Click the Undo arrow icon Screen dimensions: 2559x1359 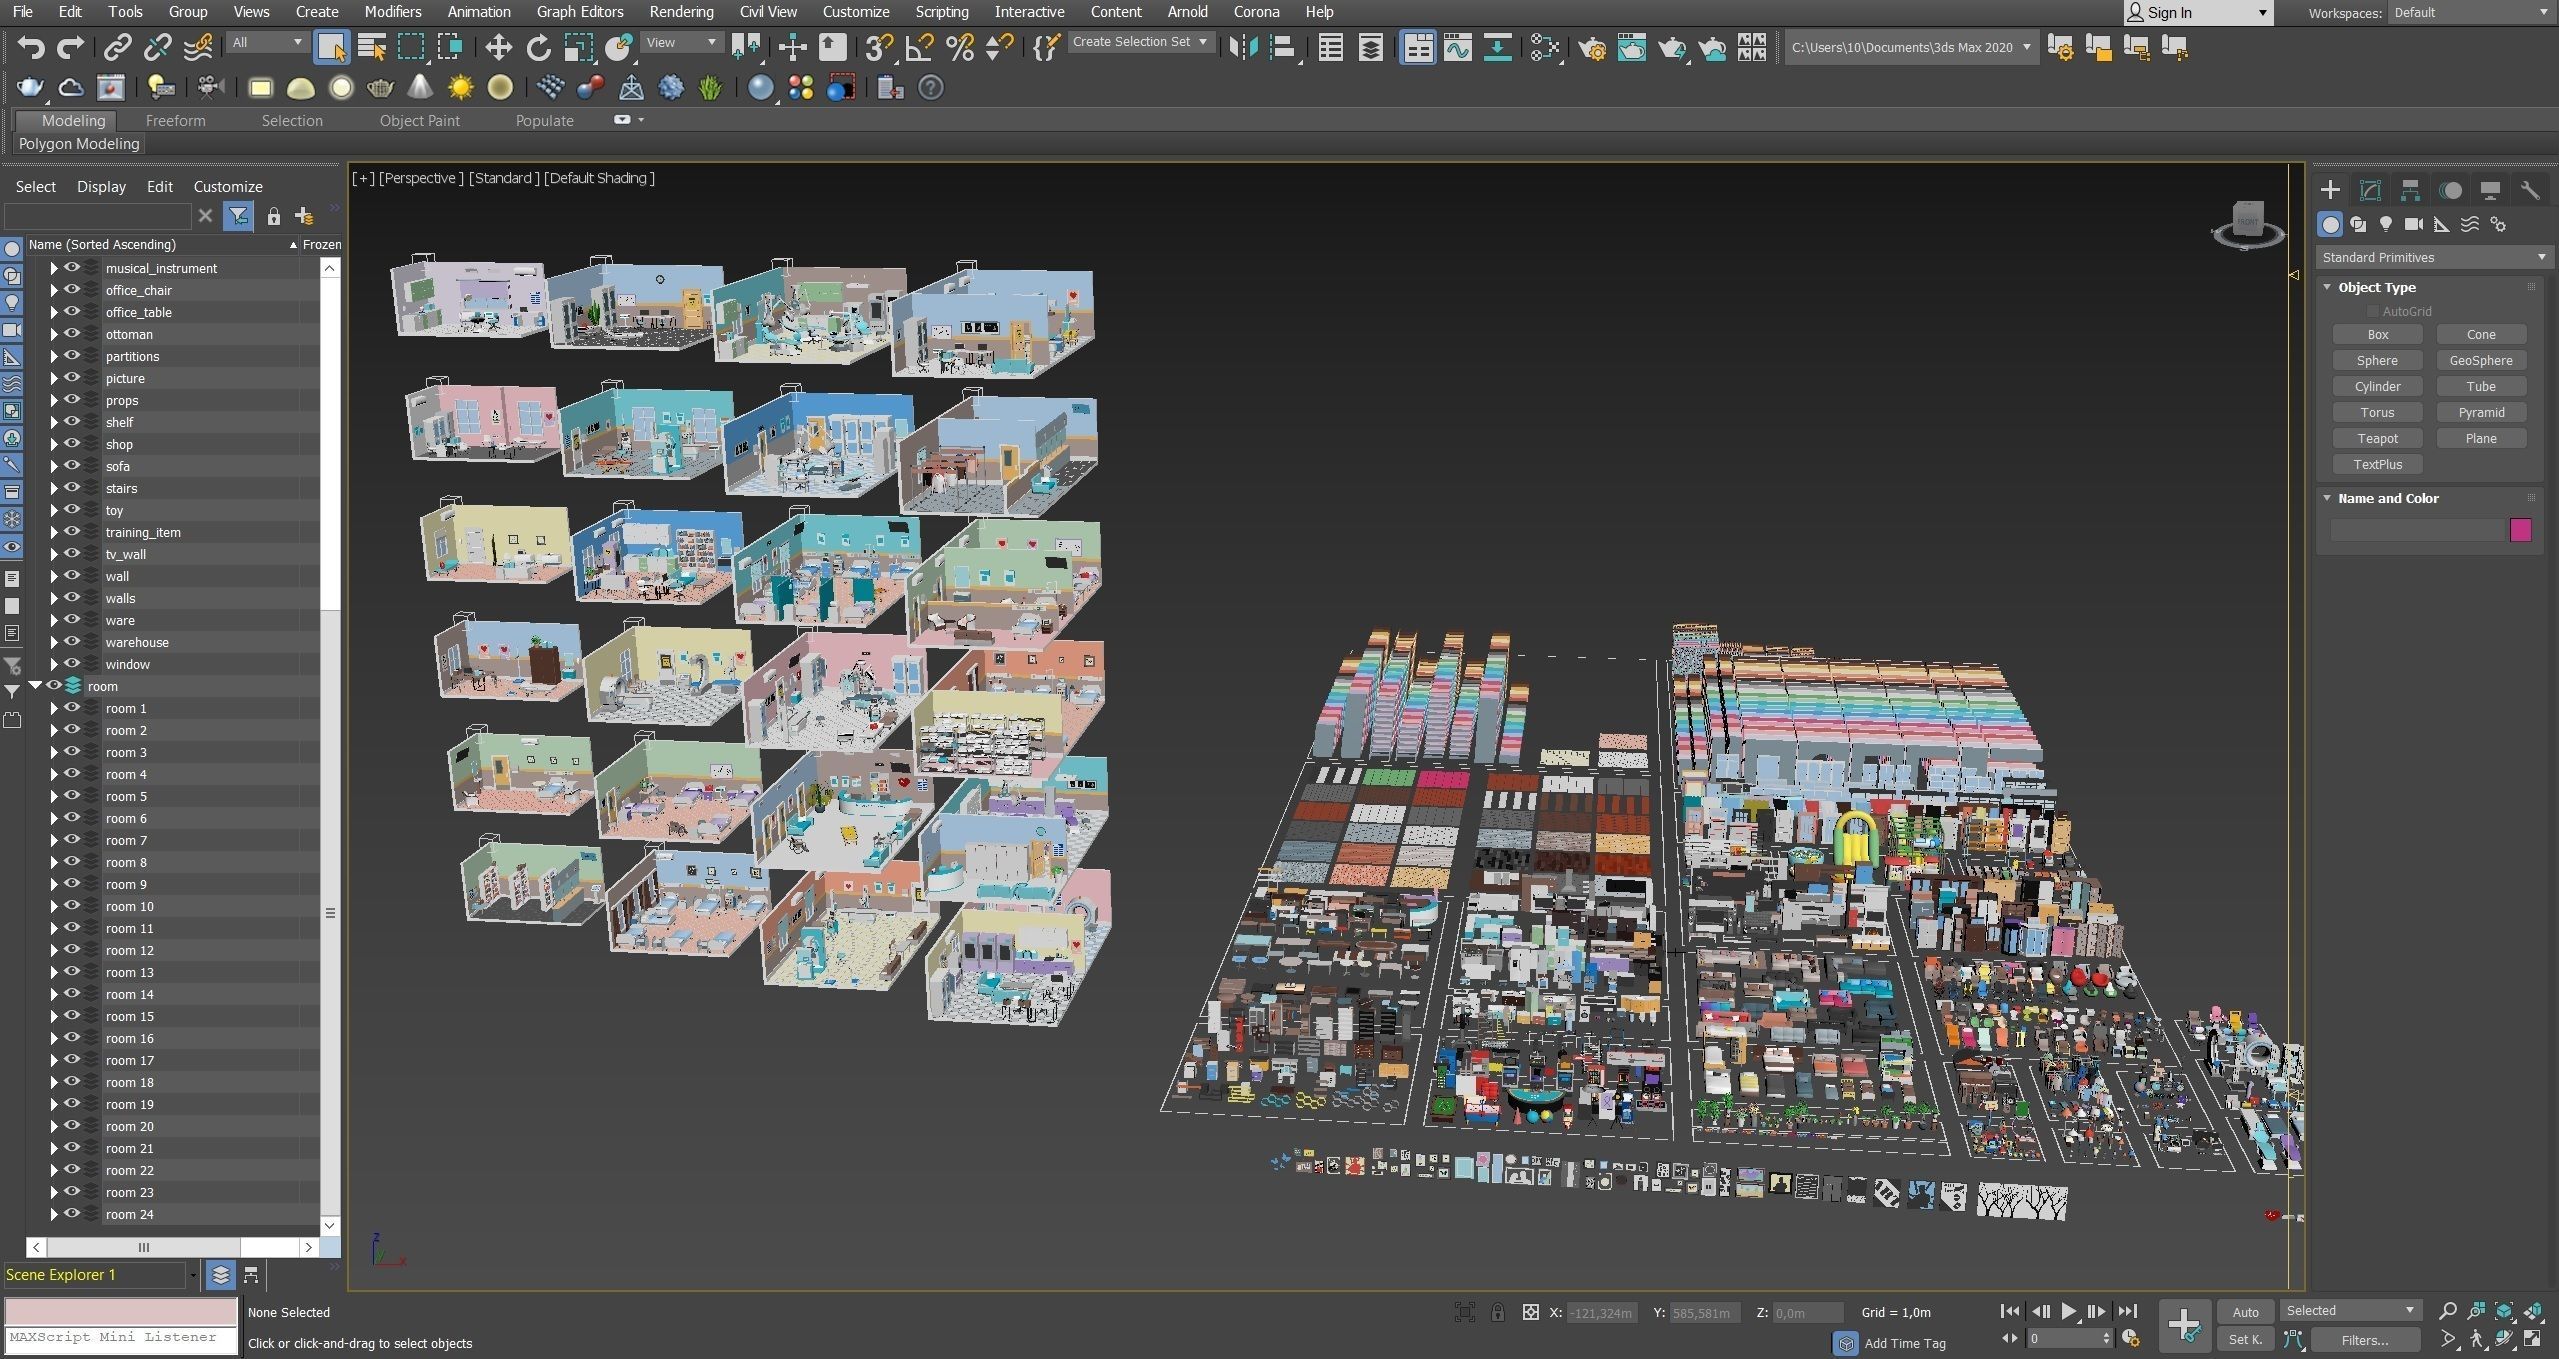coord(31,47)
